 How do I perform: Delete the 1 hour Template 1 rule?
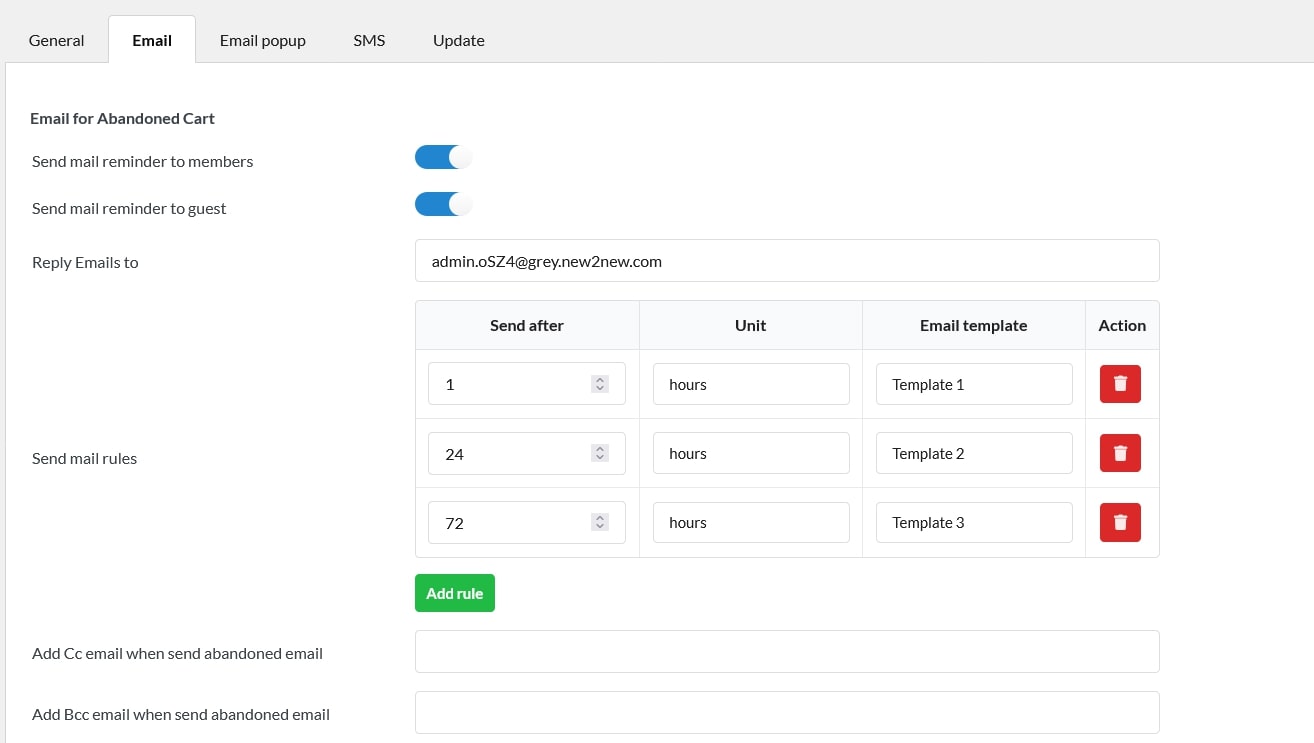click(1120, 384)
